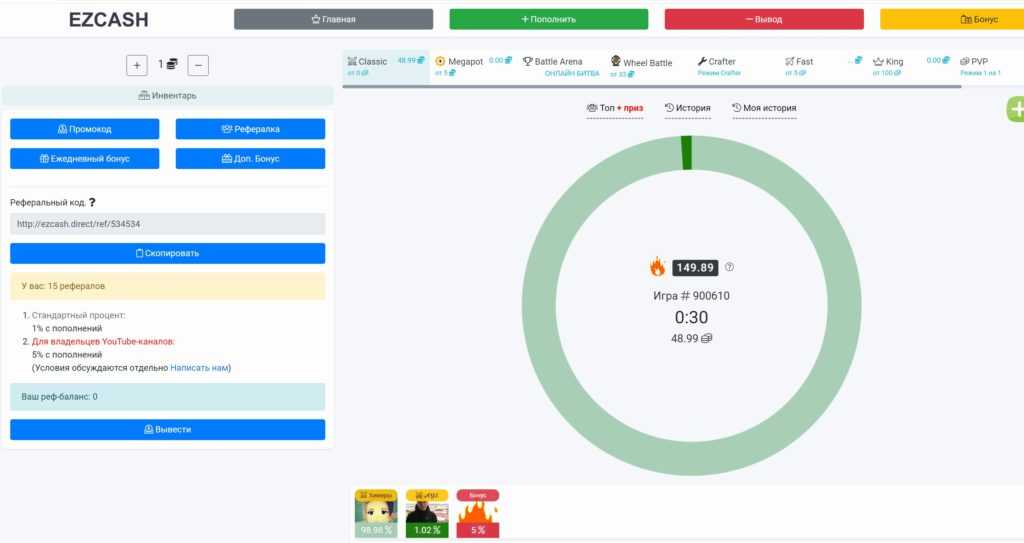Select the player avatar with 1.02%
This screenshot has height=543, width=1024.
[x=427, y=514]
